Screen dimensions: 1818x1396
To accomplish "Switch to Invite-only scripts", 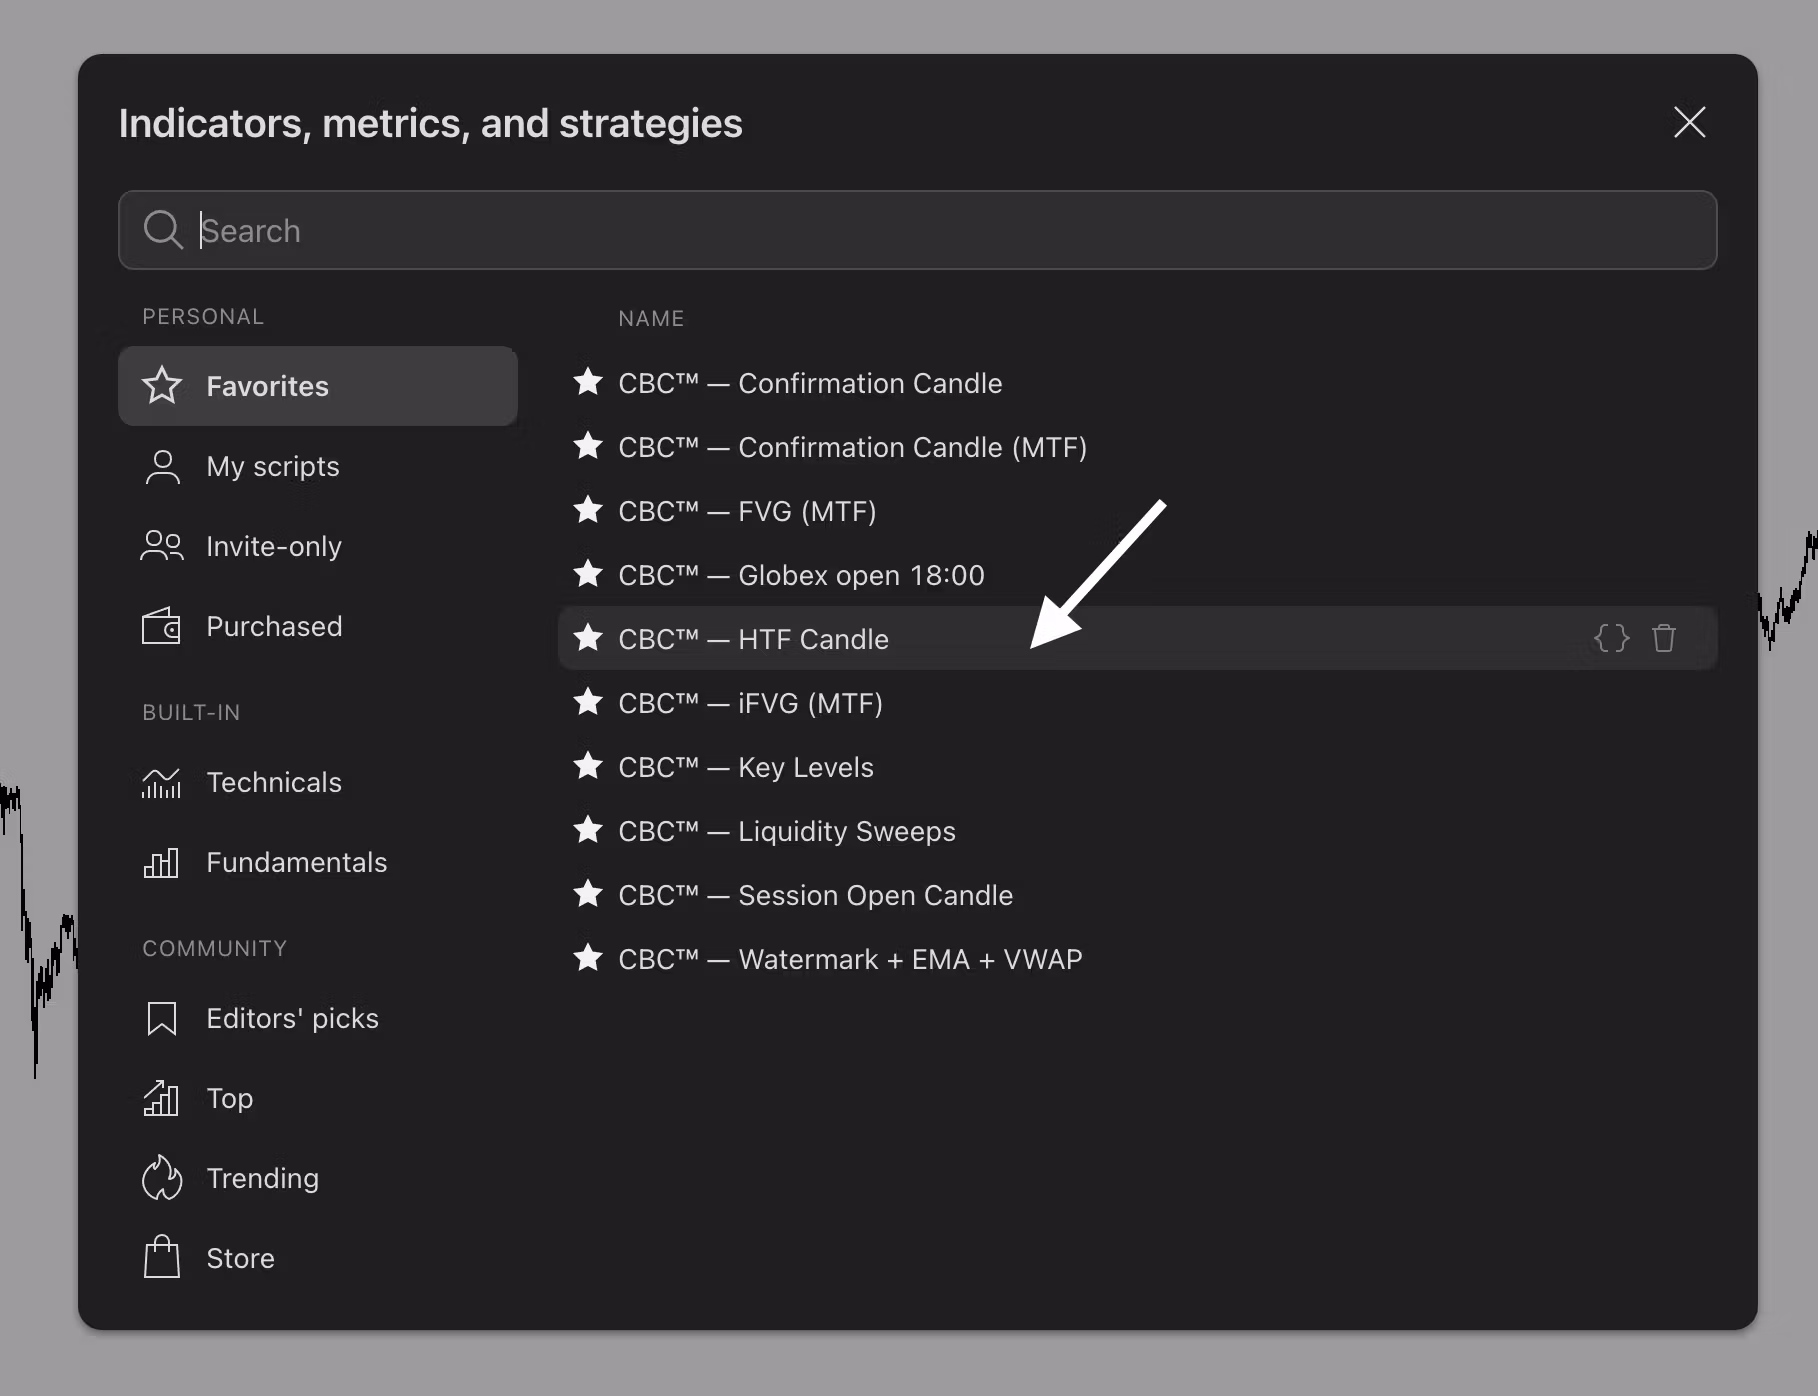I will click(273, 546).
